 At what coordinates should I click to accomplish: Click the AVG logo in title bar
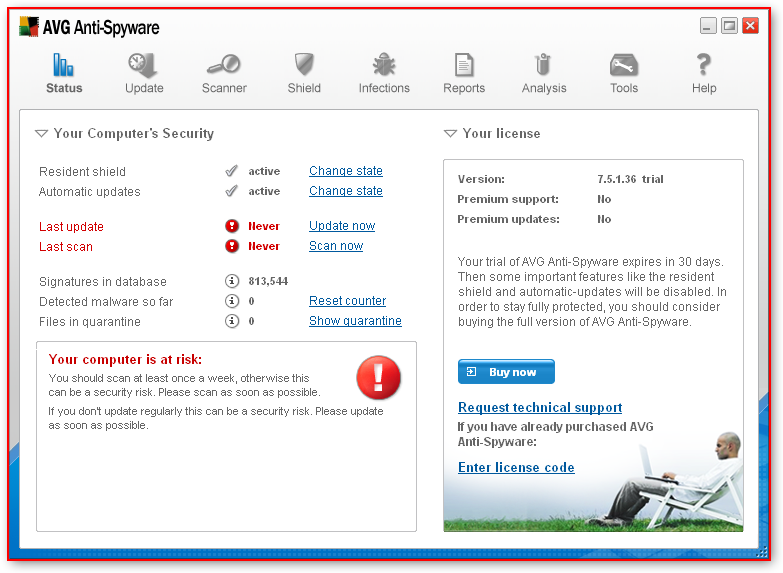click(x=28, y=26)
